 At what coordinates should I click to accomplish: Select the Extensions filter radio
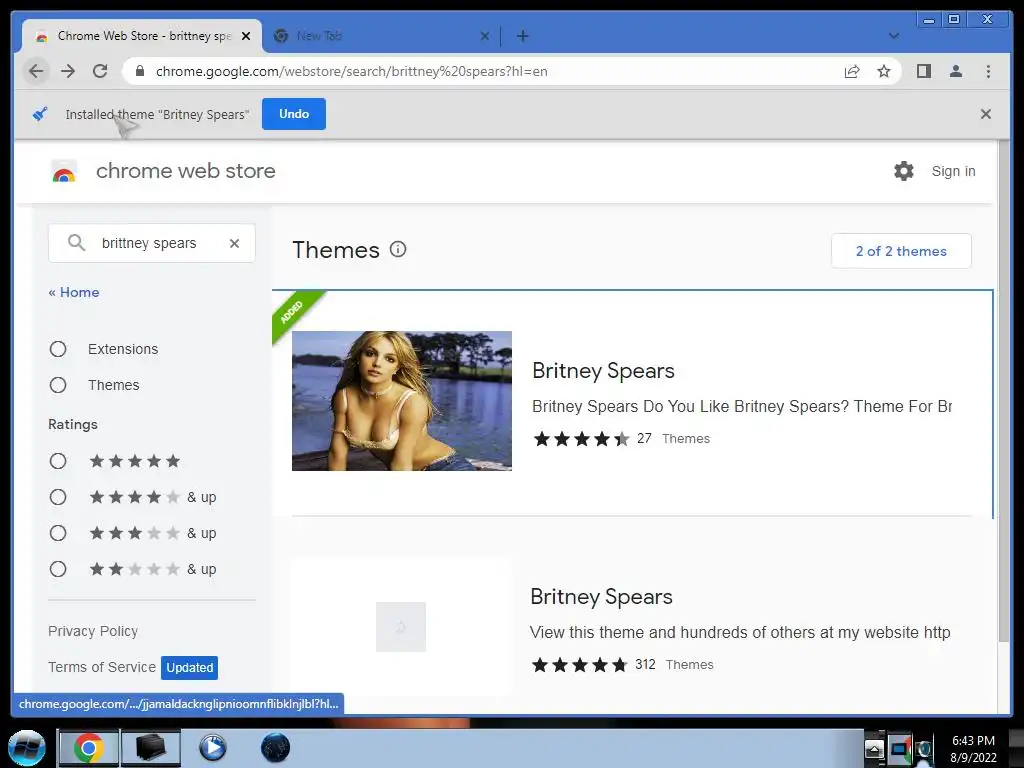(x=58, y=349)
